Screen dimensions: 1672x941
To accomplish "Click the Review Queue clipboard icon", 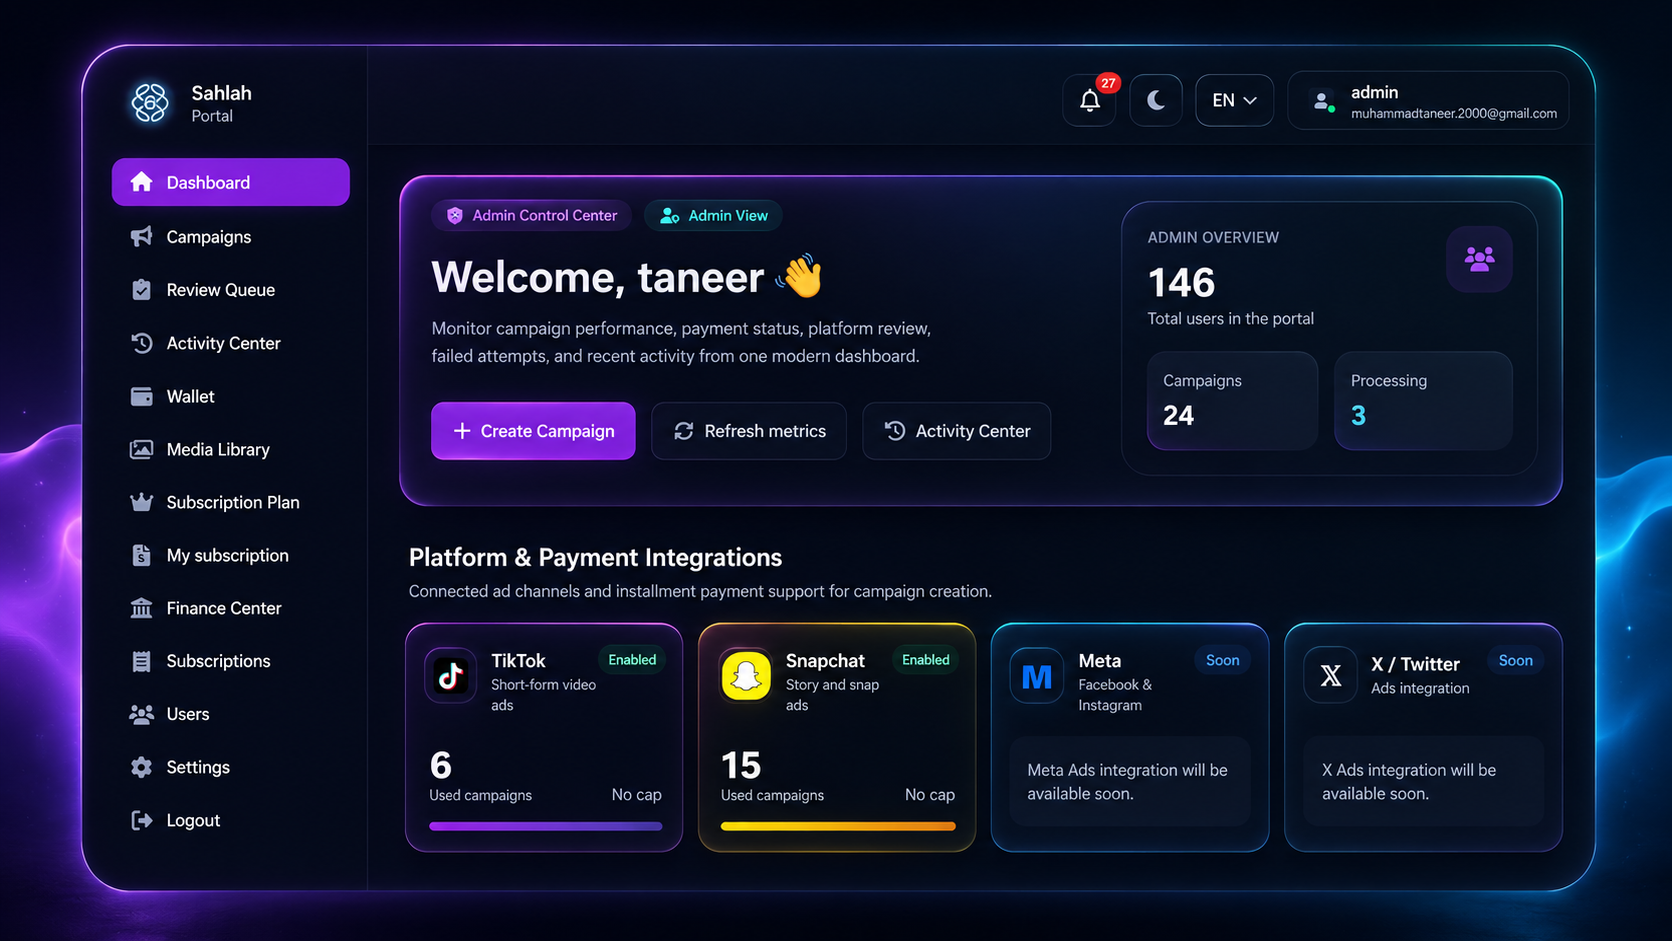I will point(141,289).
